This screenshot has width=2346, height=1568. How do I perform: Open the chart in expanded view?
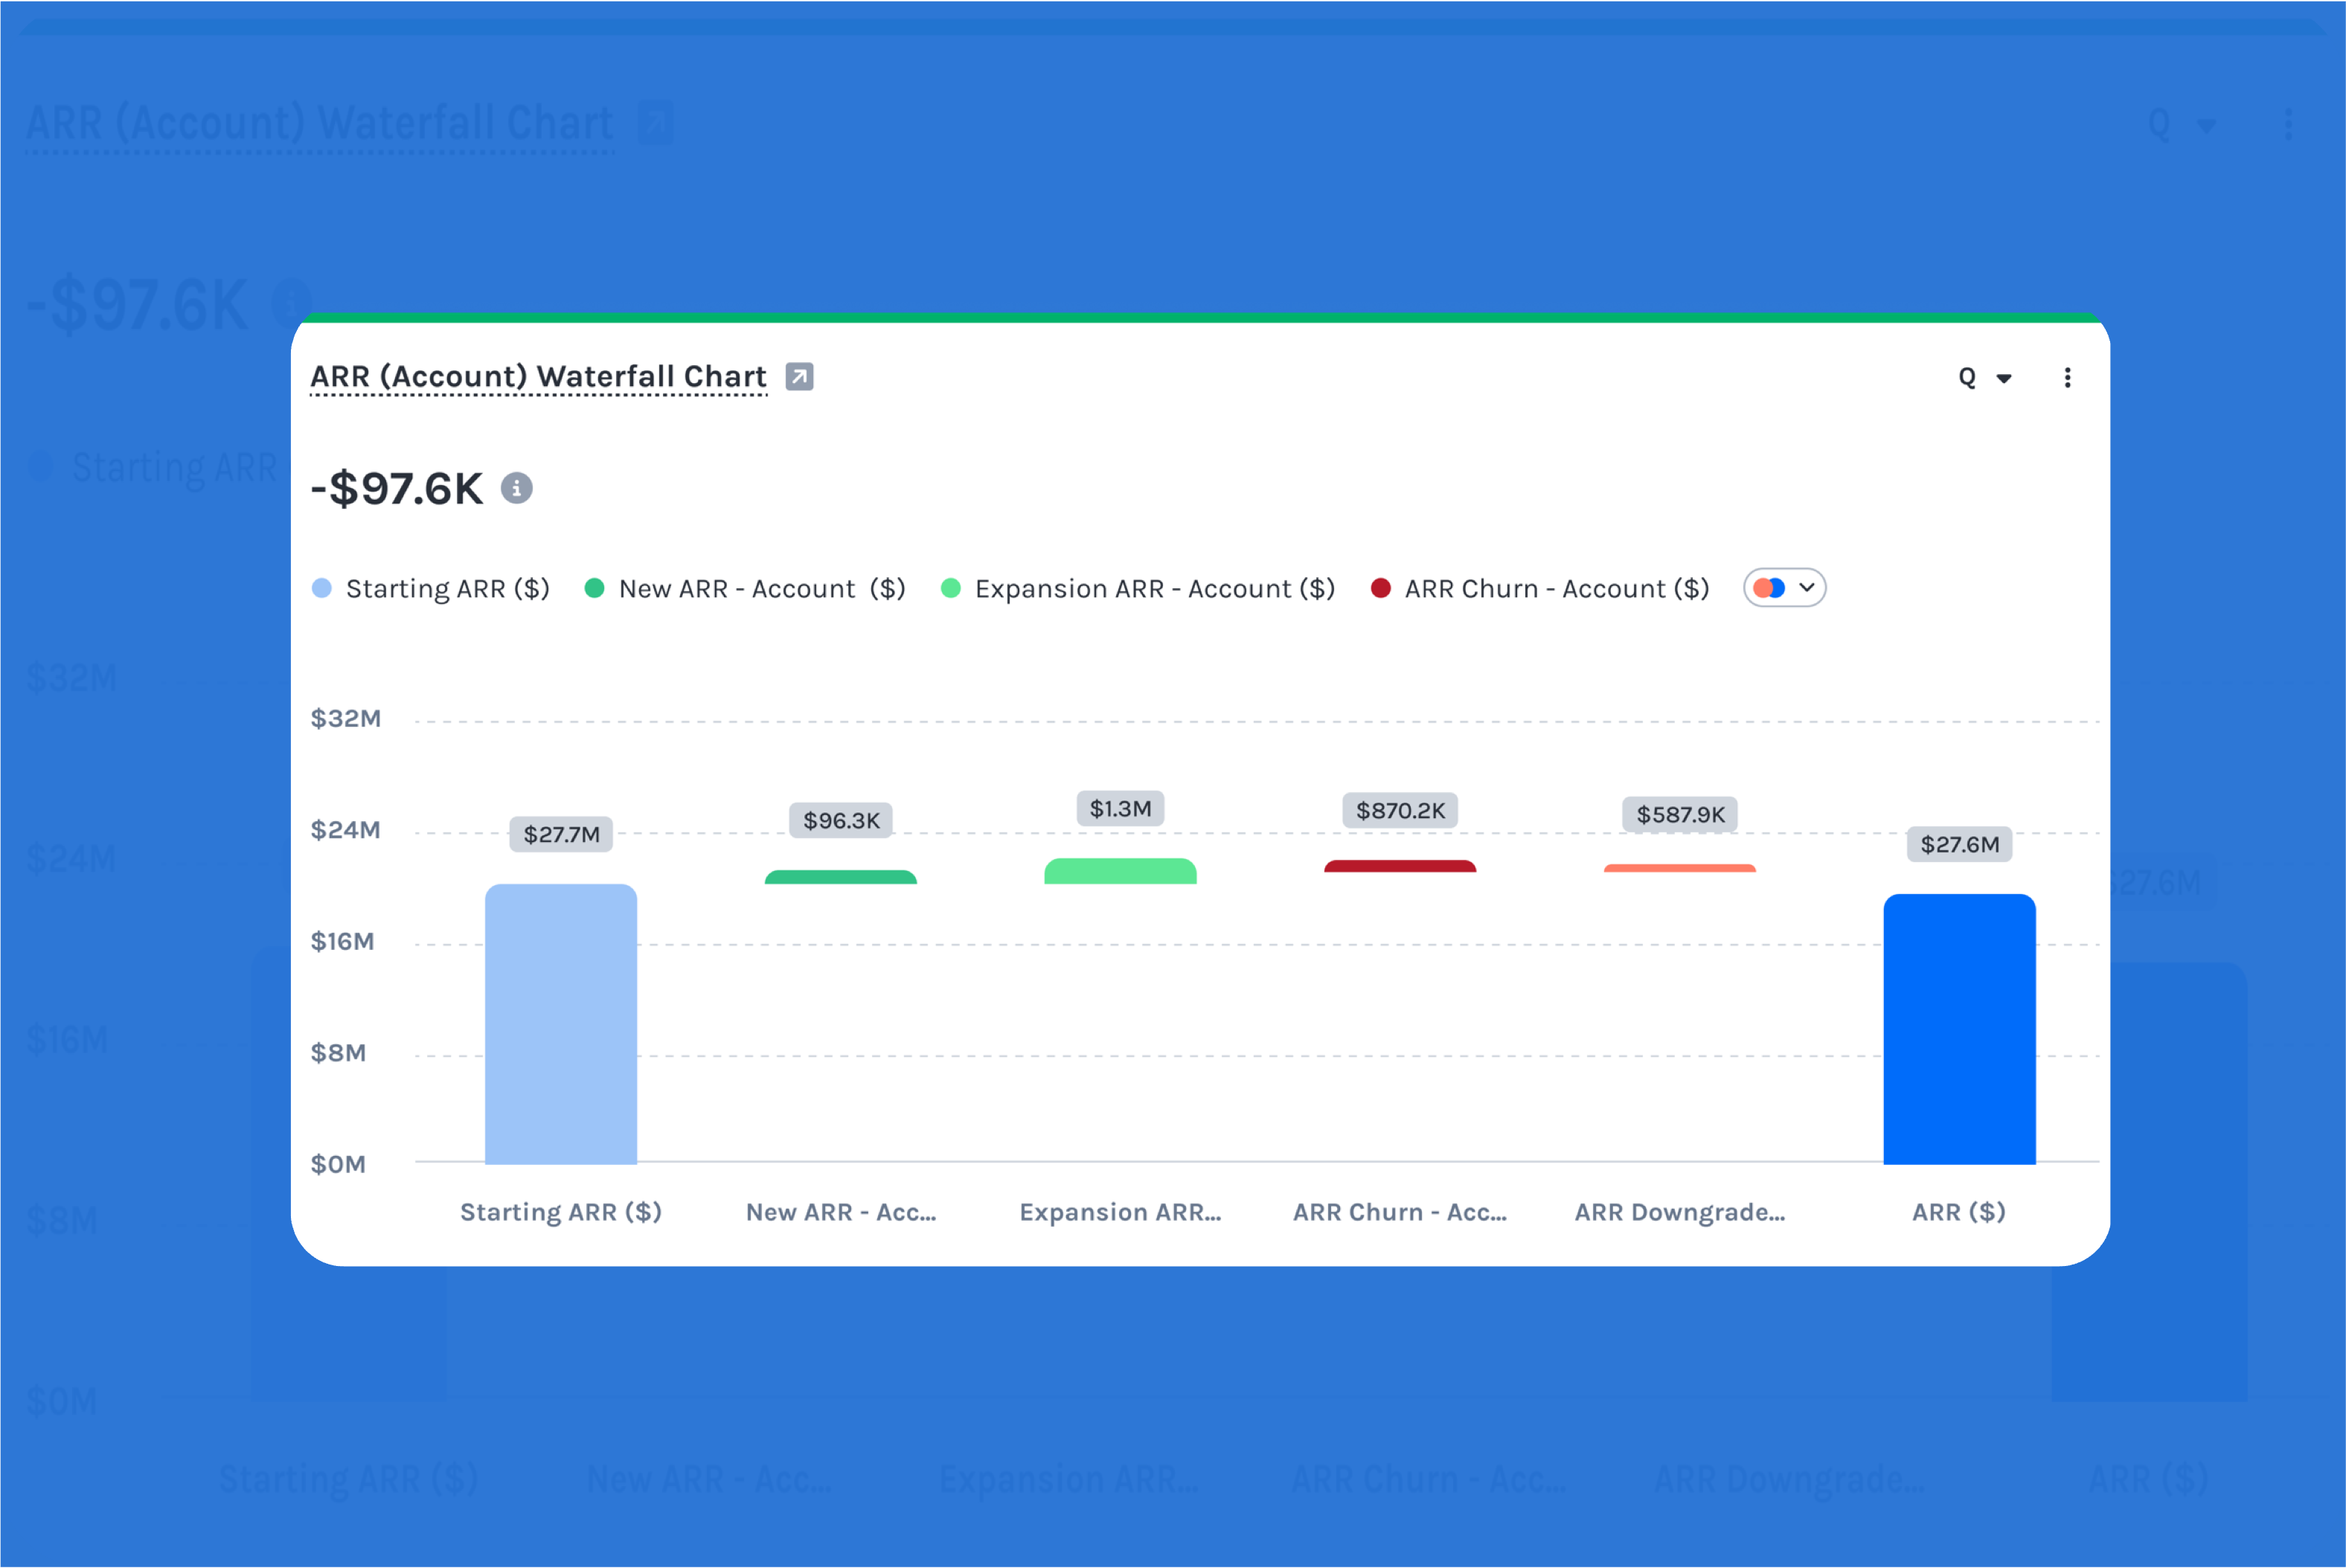pos(799,377)
